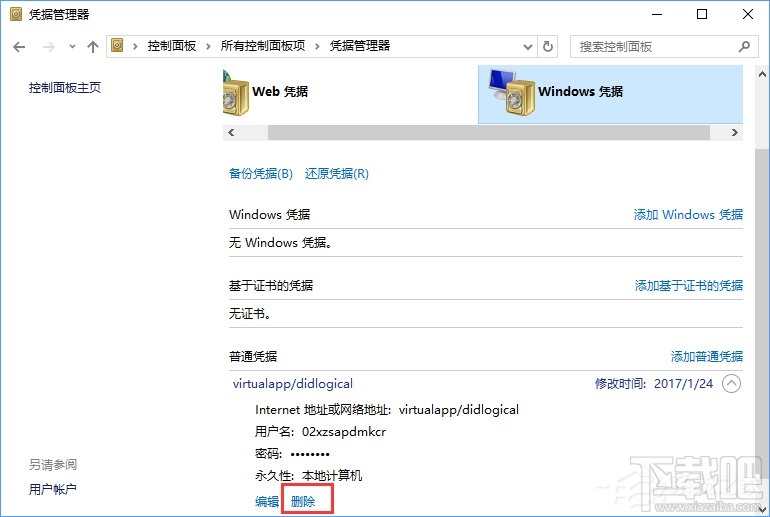Click the Windows 凭据 computer-vault icon
770x517 pixels.
click(511, 92)
